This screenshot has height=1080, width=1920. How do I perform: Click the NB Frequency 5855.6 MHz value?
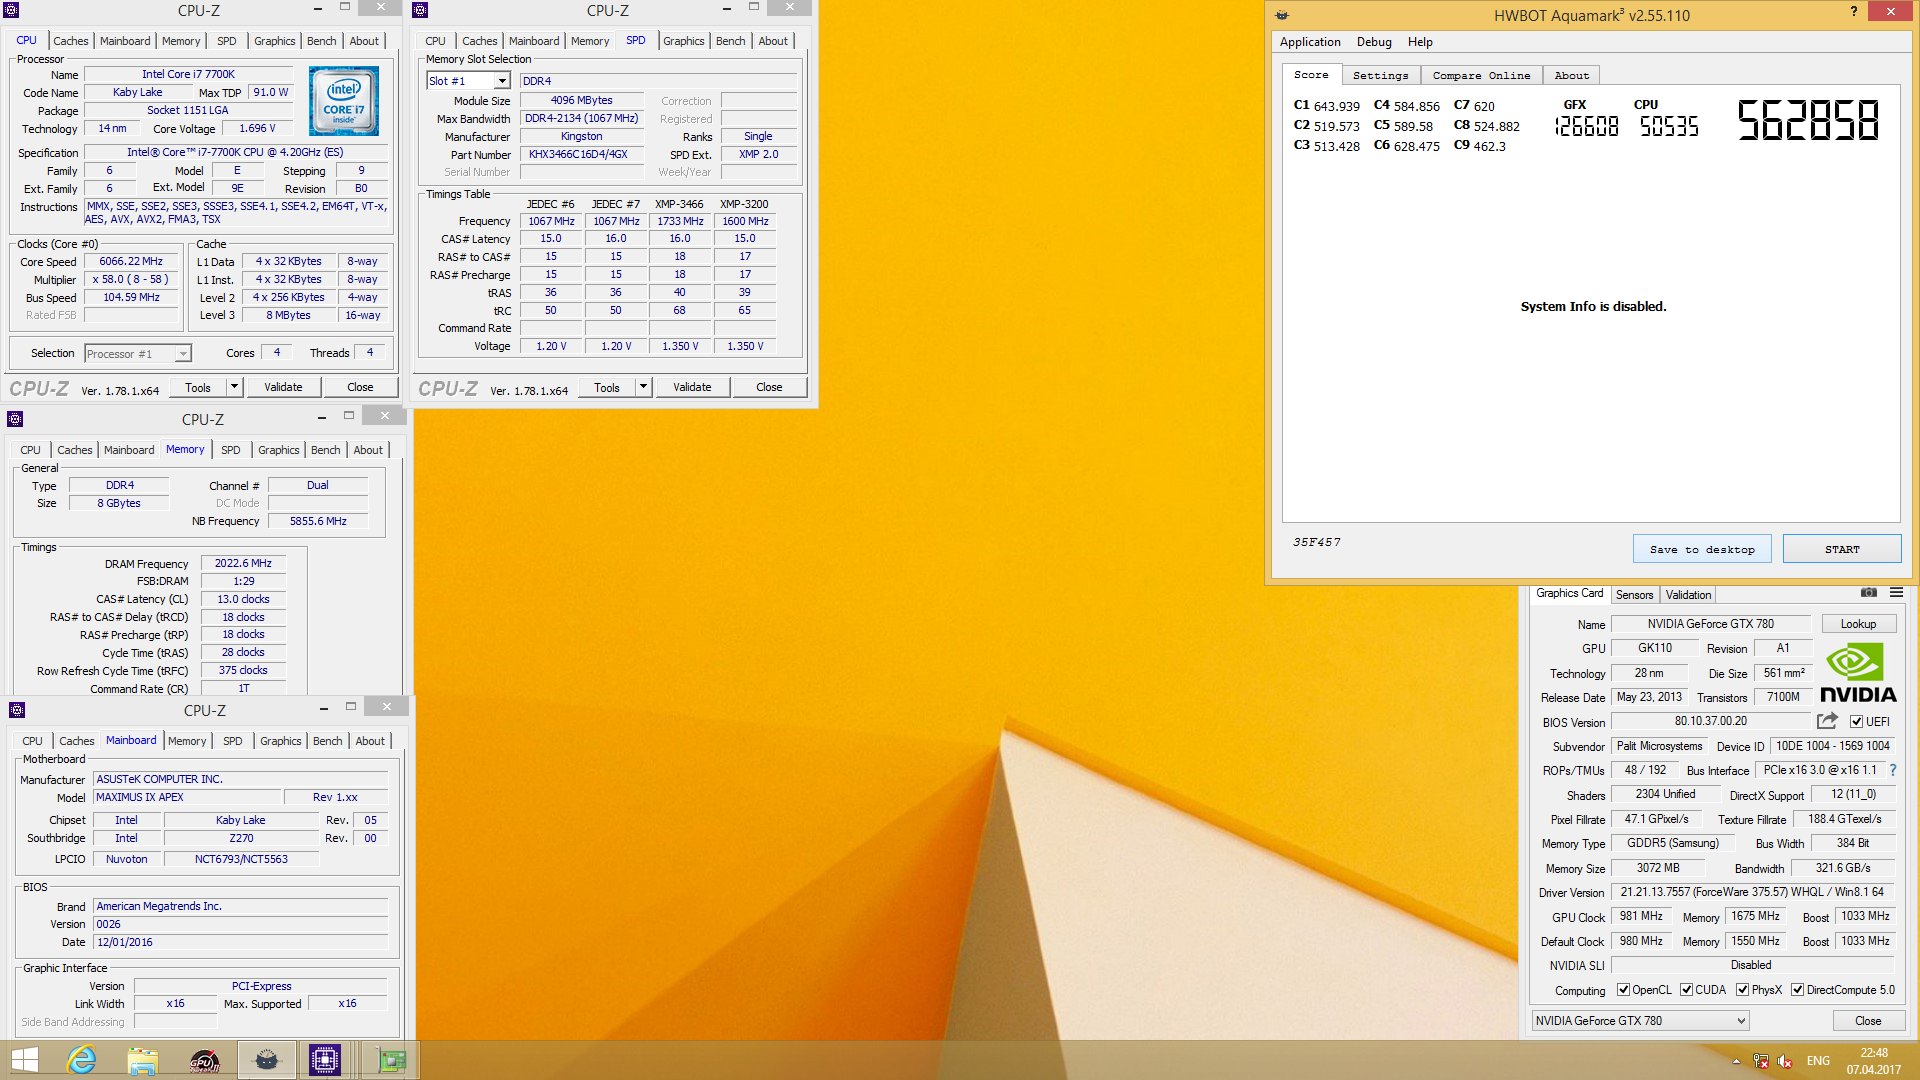pos(318,521)
